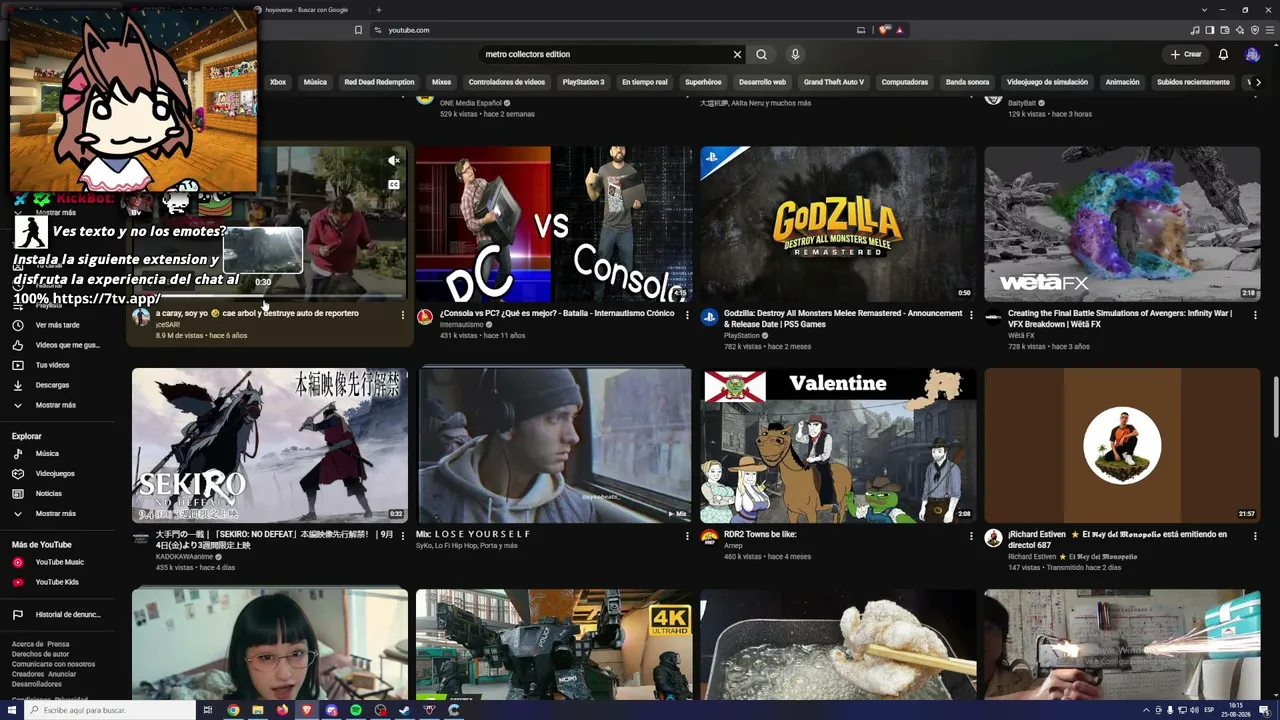Open the Brave VPN shield icon
The width and height of the screenshot is (1280, 720).
1255,30
